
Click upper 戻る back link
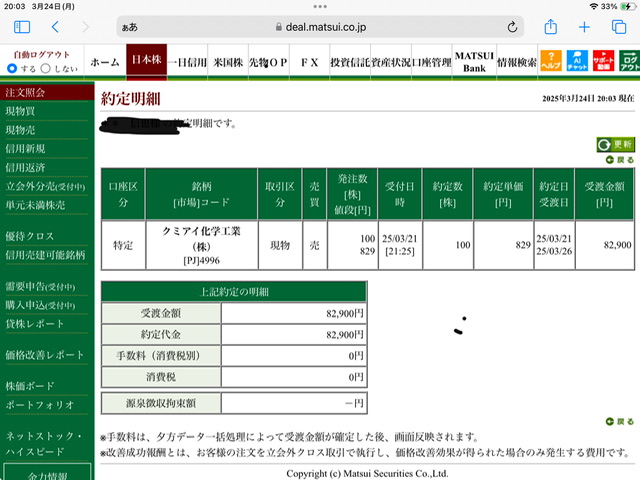coord(620,160)
